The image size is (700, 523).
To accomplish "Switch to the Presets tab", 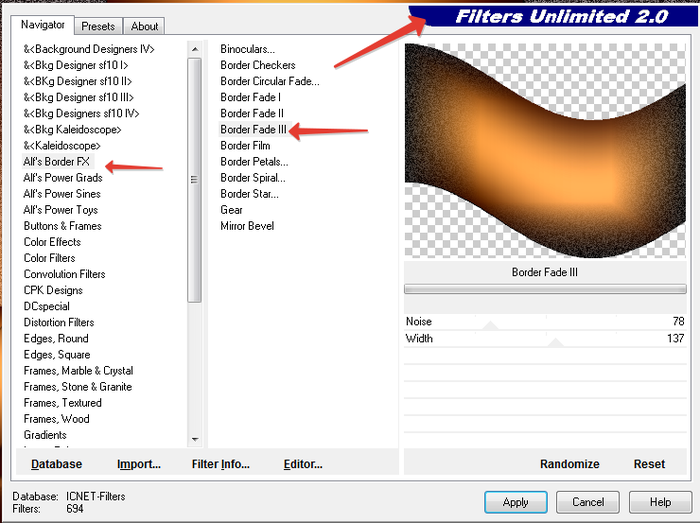I will click(98, 26).
